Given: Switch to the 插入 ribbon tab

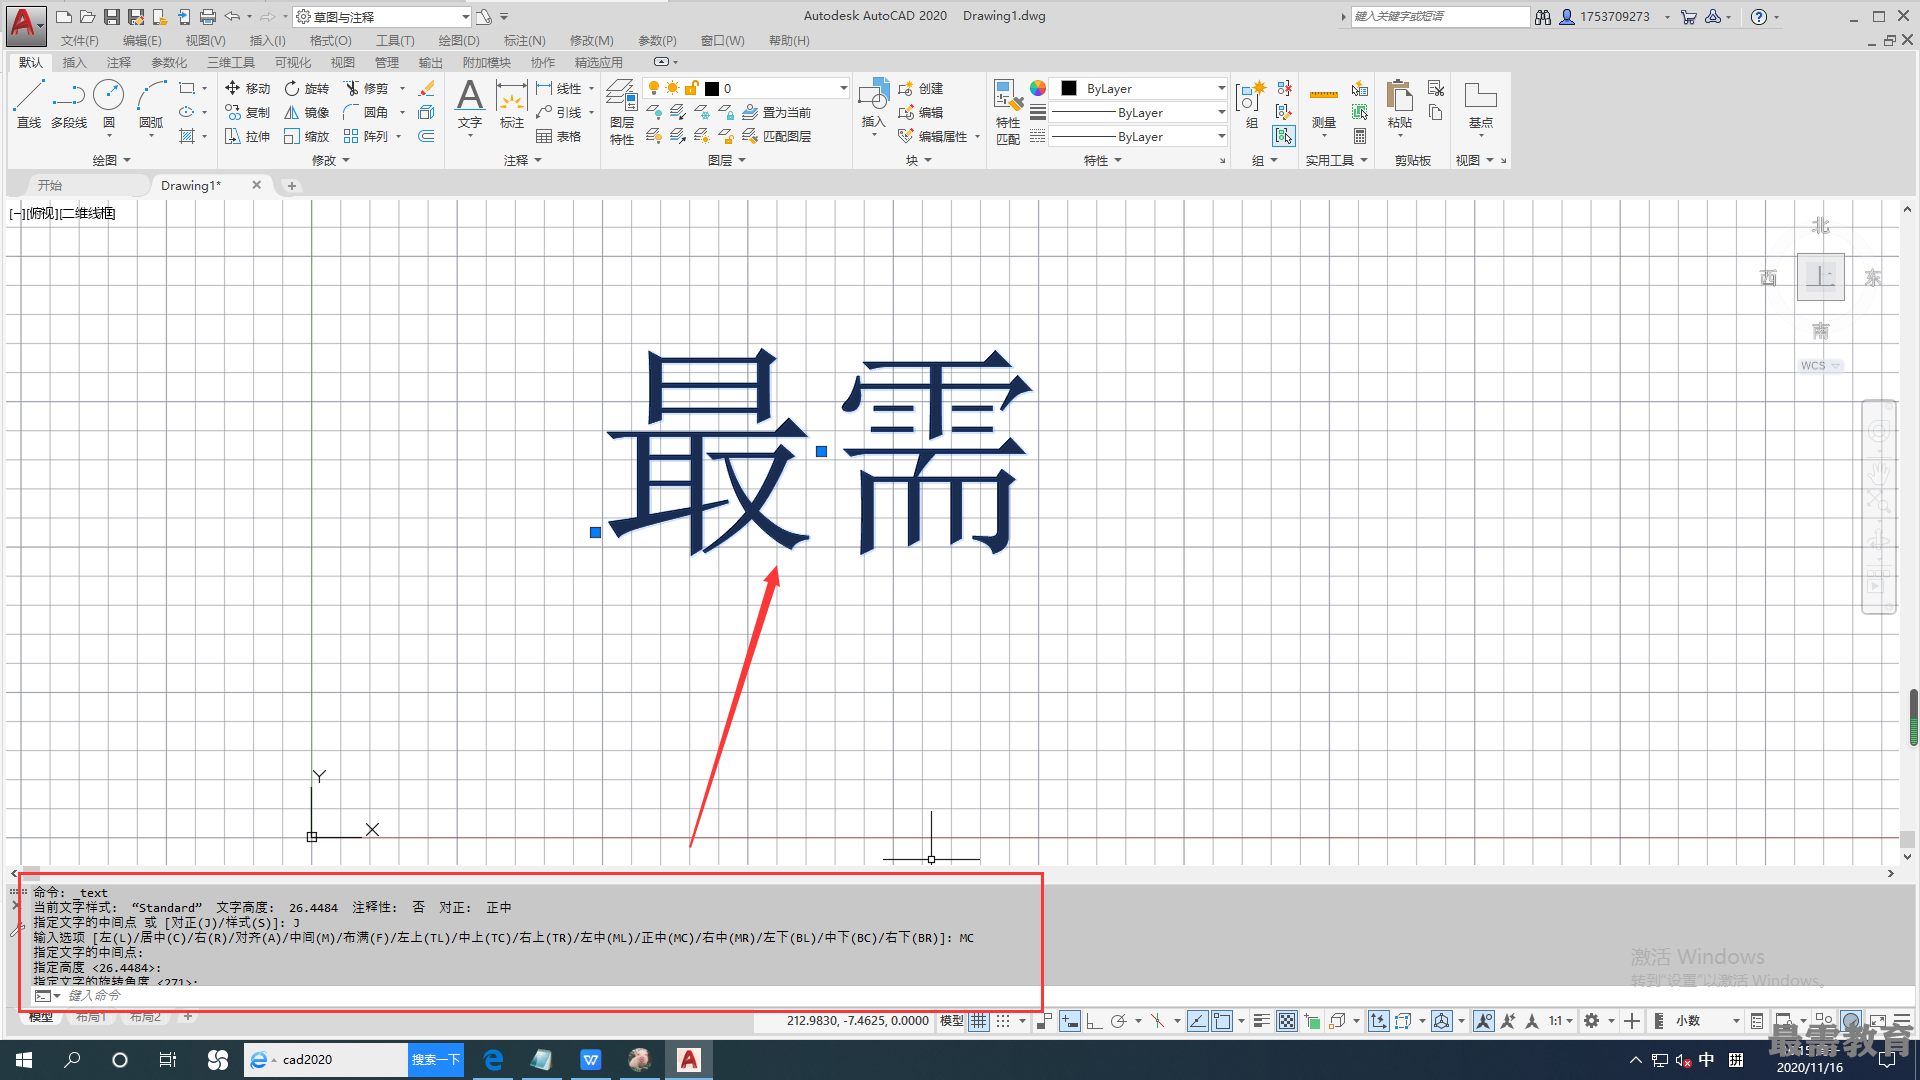Looking at the screenshot, I should [x=74, y=63].
